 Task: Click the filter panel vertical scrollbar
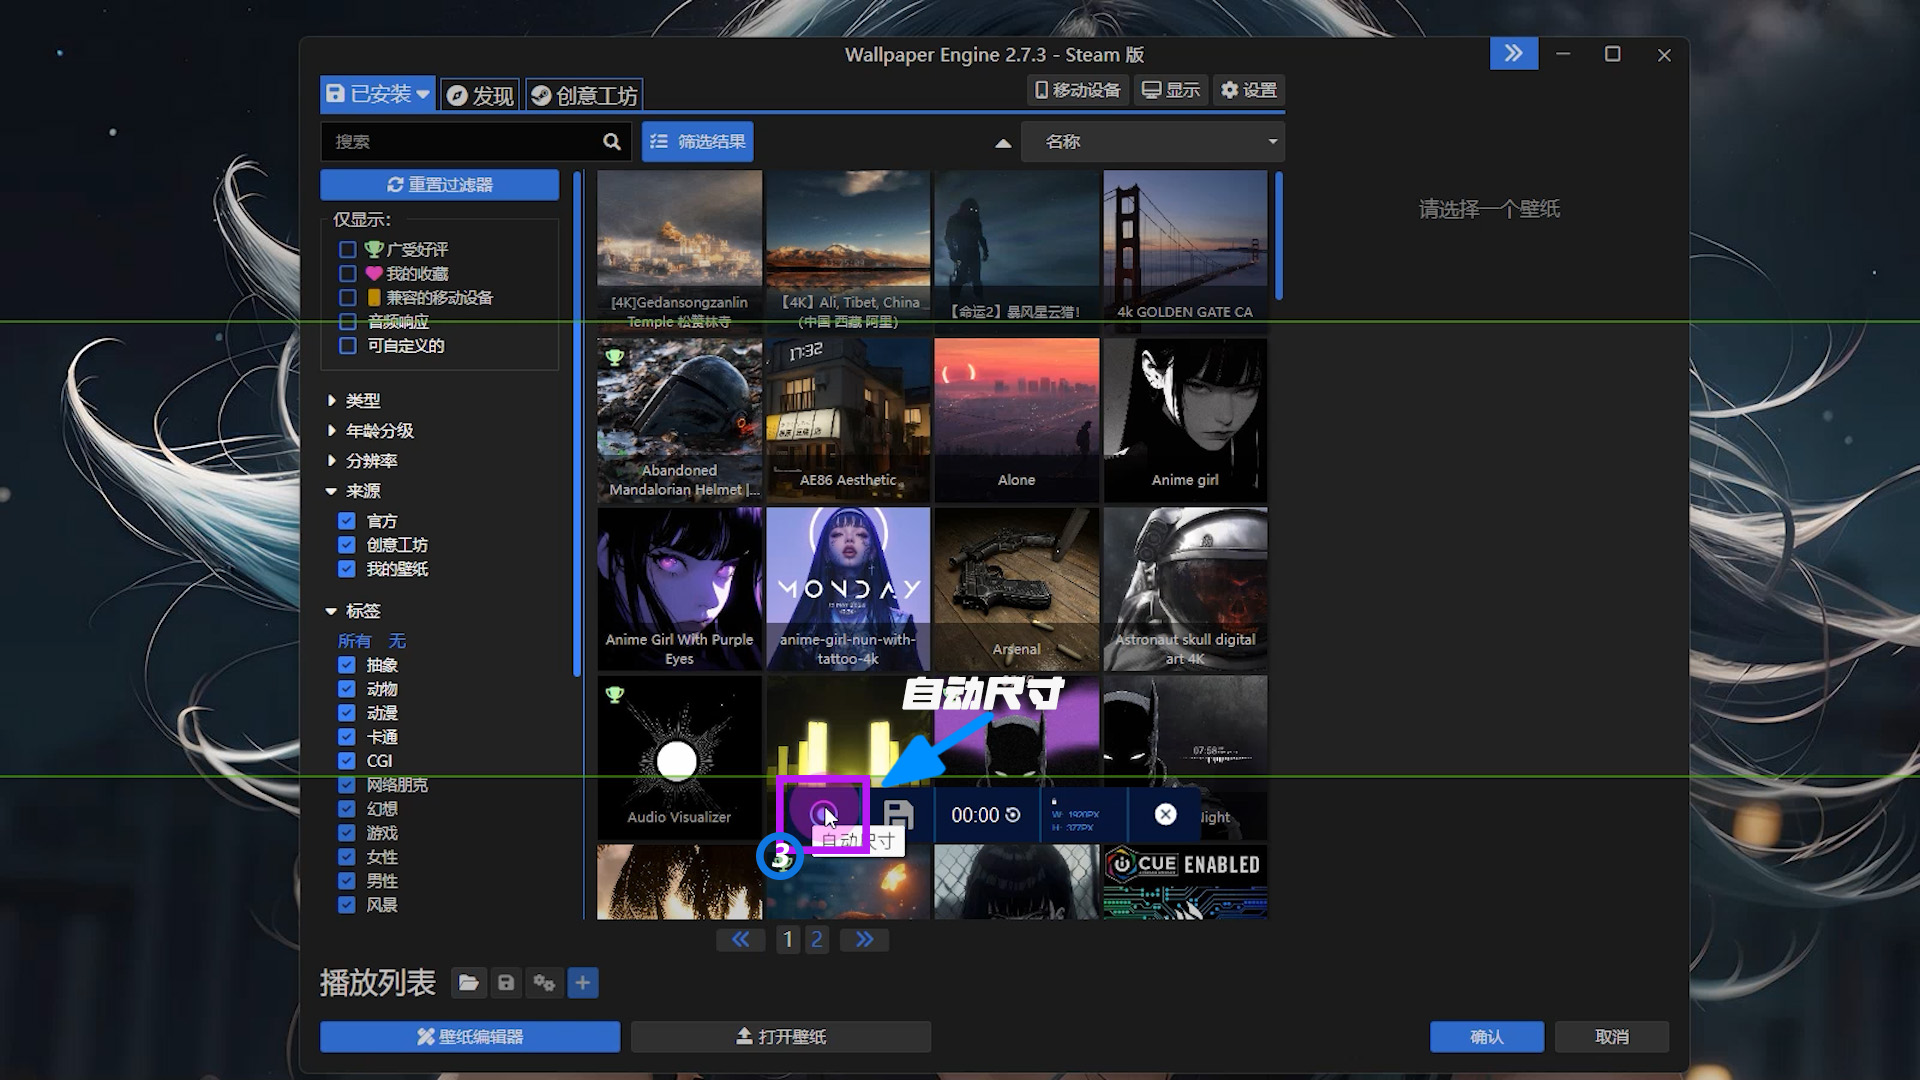577,424
